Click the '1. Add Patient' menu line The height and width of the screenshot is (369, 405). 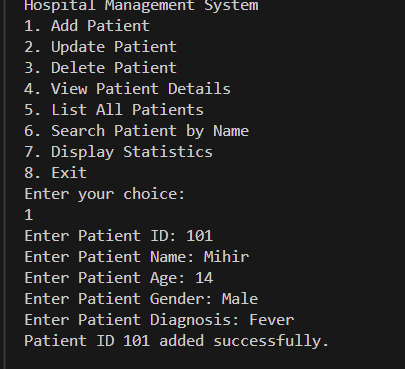(x=87, y=26)
